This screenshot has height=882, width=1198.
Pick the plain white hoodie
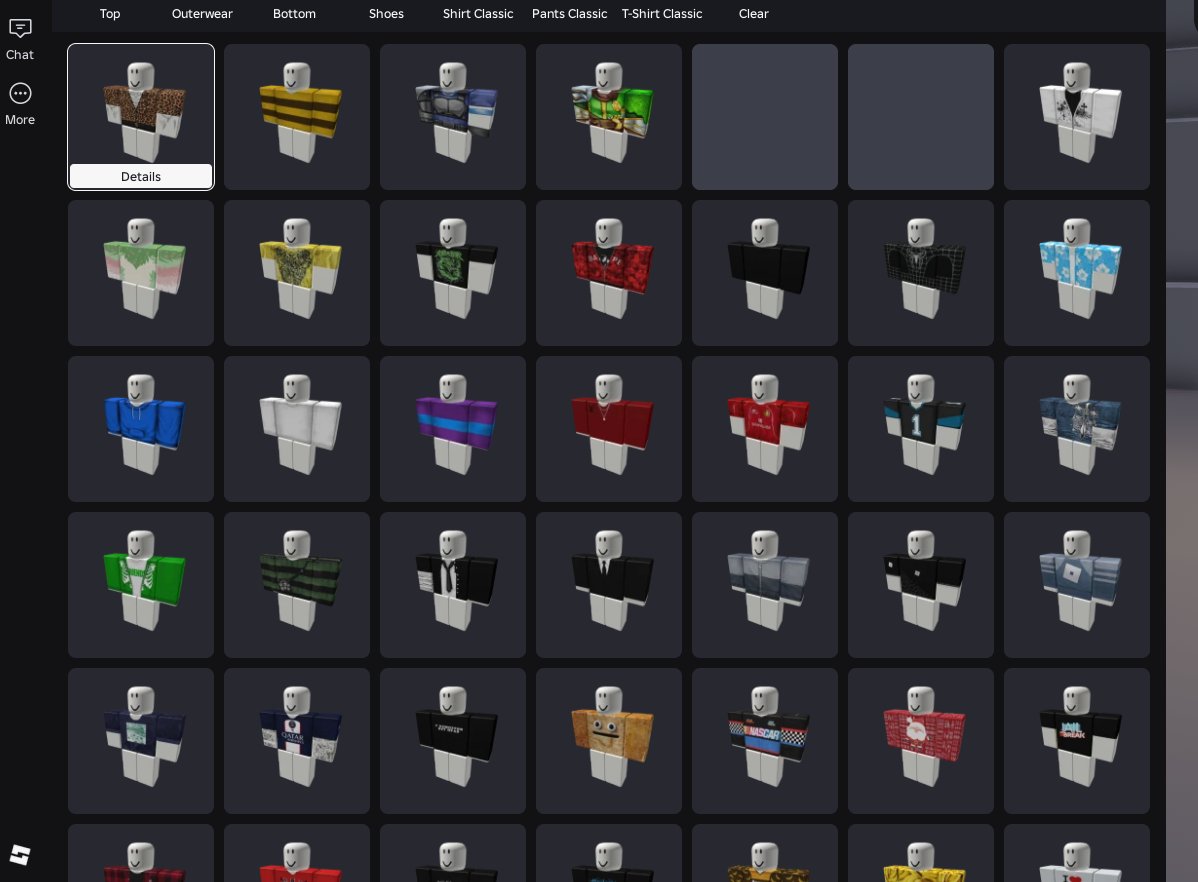(296, 429)
